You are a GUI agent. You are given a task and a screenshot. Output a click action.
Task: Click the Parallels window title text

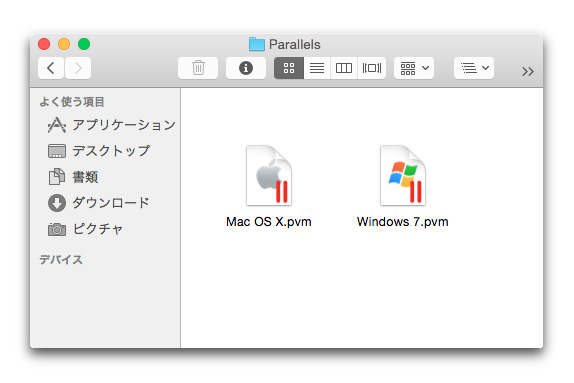point(295,44)
